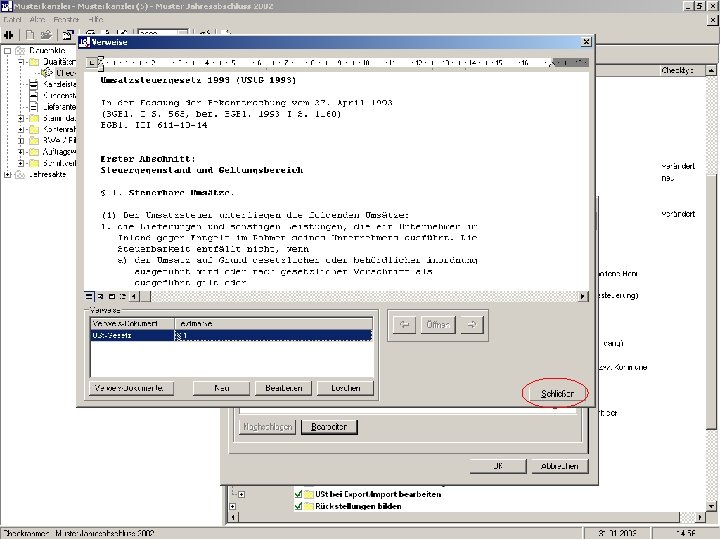Viewport: 720px width, 540px height.
Task: Click right arrow of law text scrollbar
Action: [x=583, y=296]
